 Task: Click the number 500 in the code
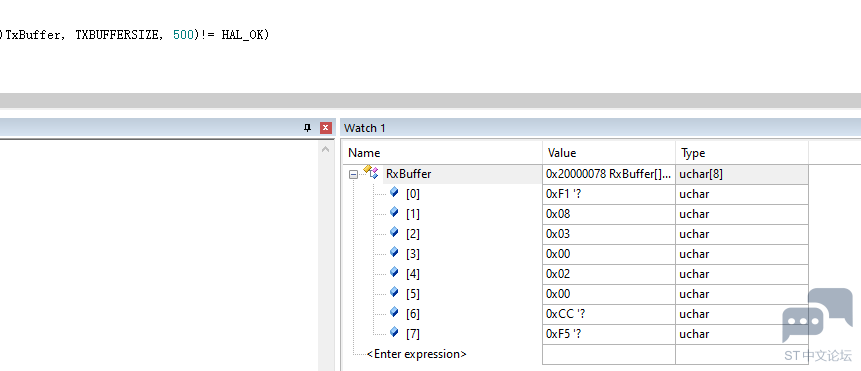point(183,35)
